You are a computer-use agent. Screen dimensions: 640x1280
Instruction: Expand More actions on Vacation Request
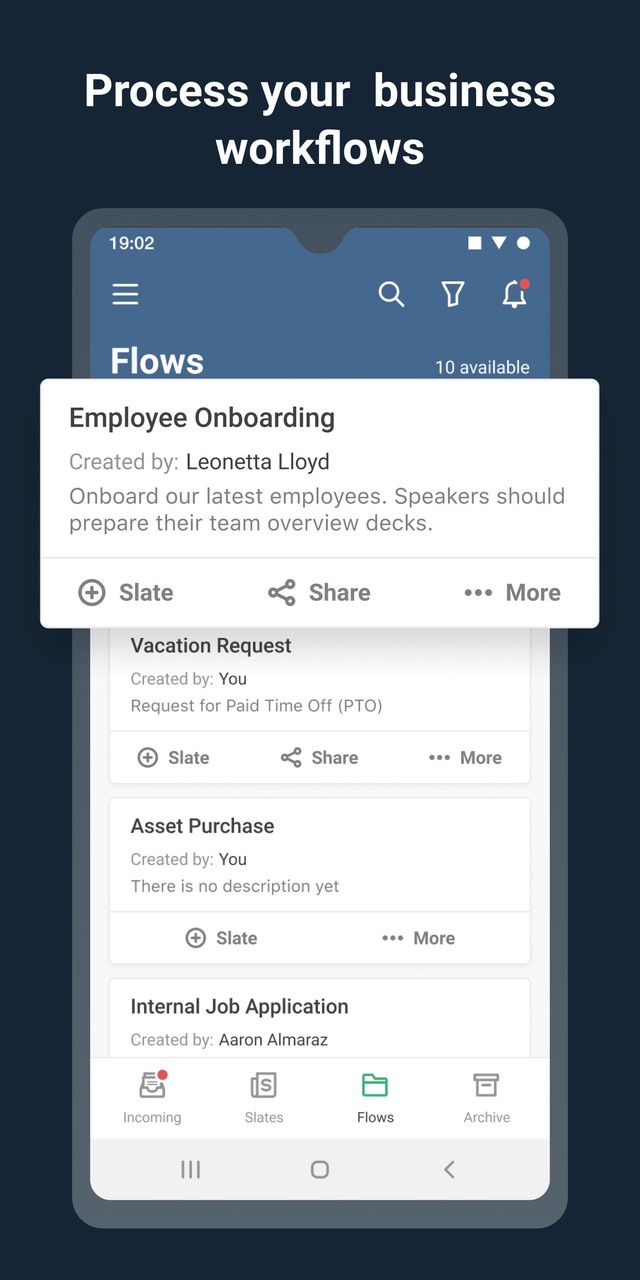pos(464,757)
